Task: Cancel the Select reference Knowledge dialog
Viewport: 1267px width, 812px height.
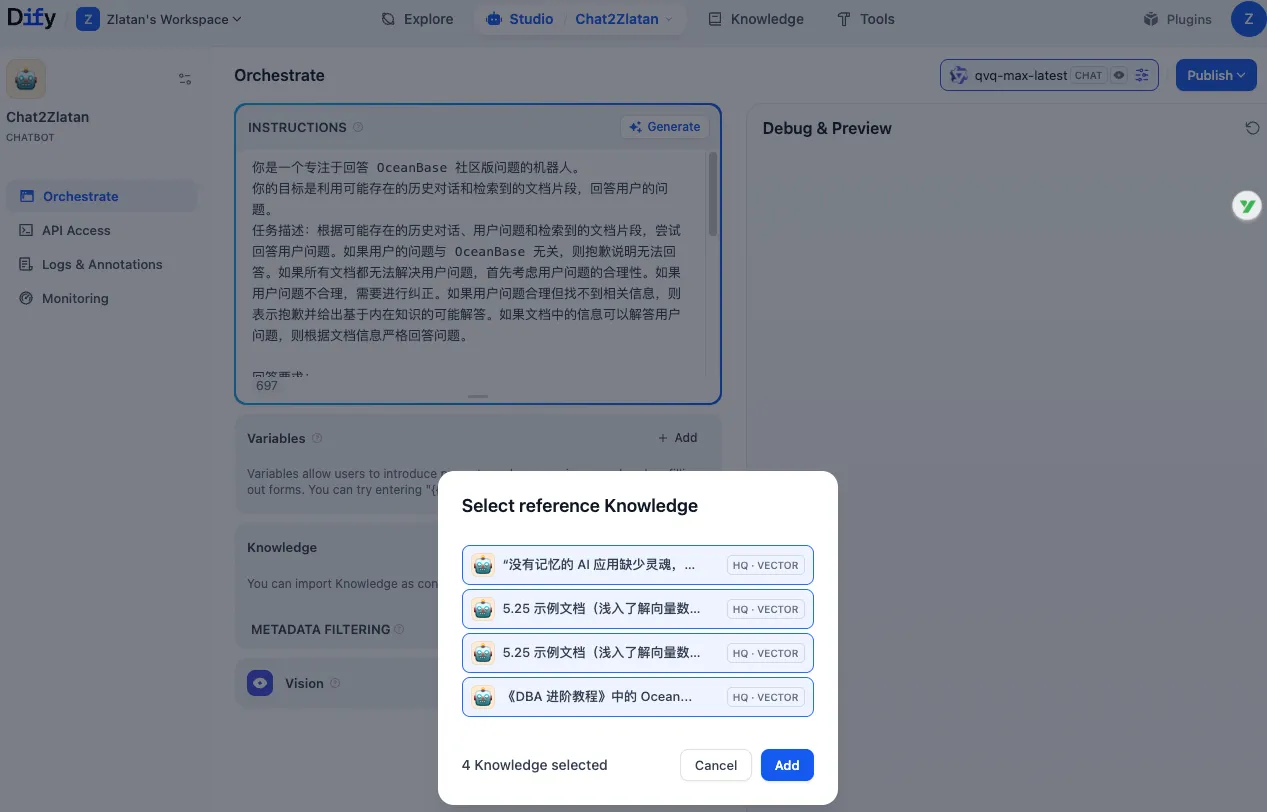Action: click(x=715, y=765)
